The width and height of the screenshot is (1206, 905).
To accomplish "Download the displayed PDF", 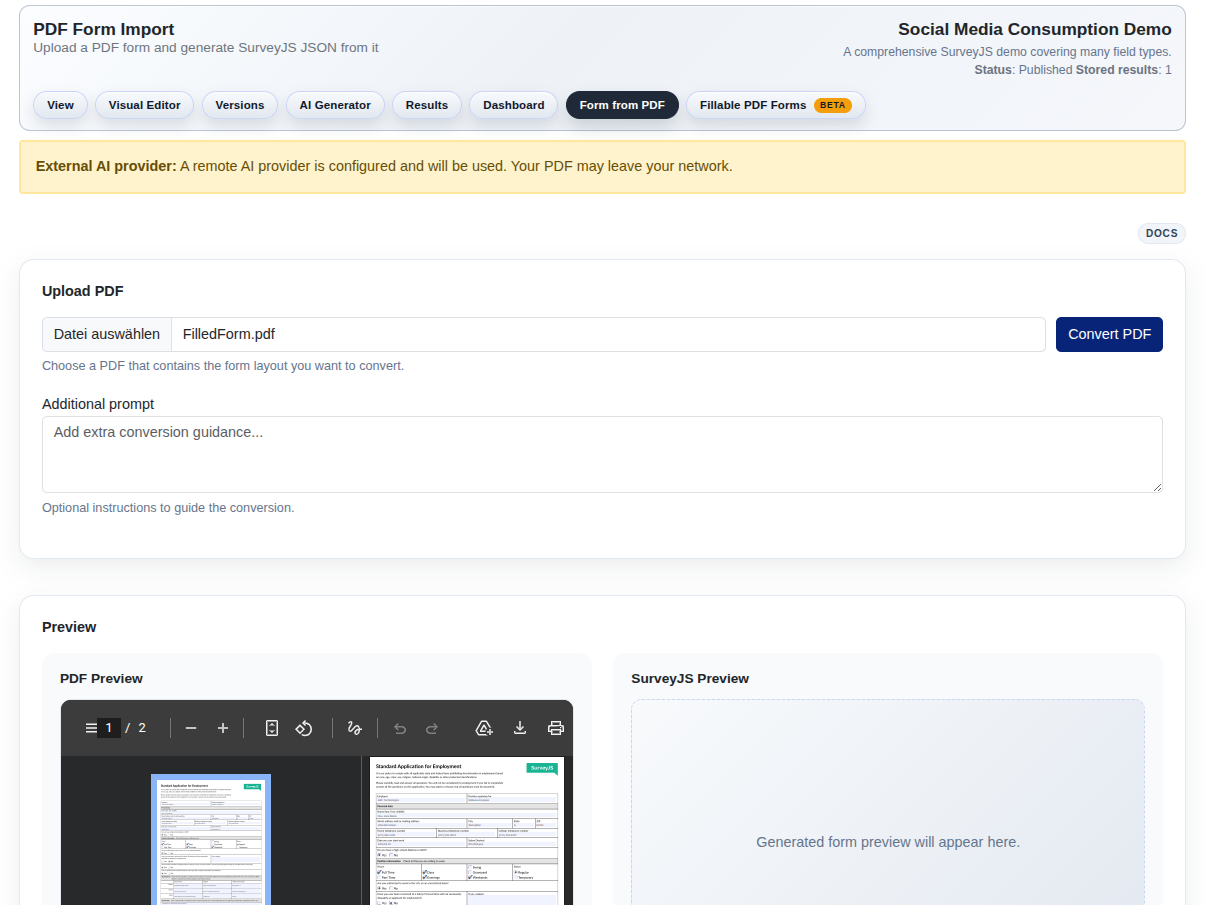I will (x=520, y=728).
